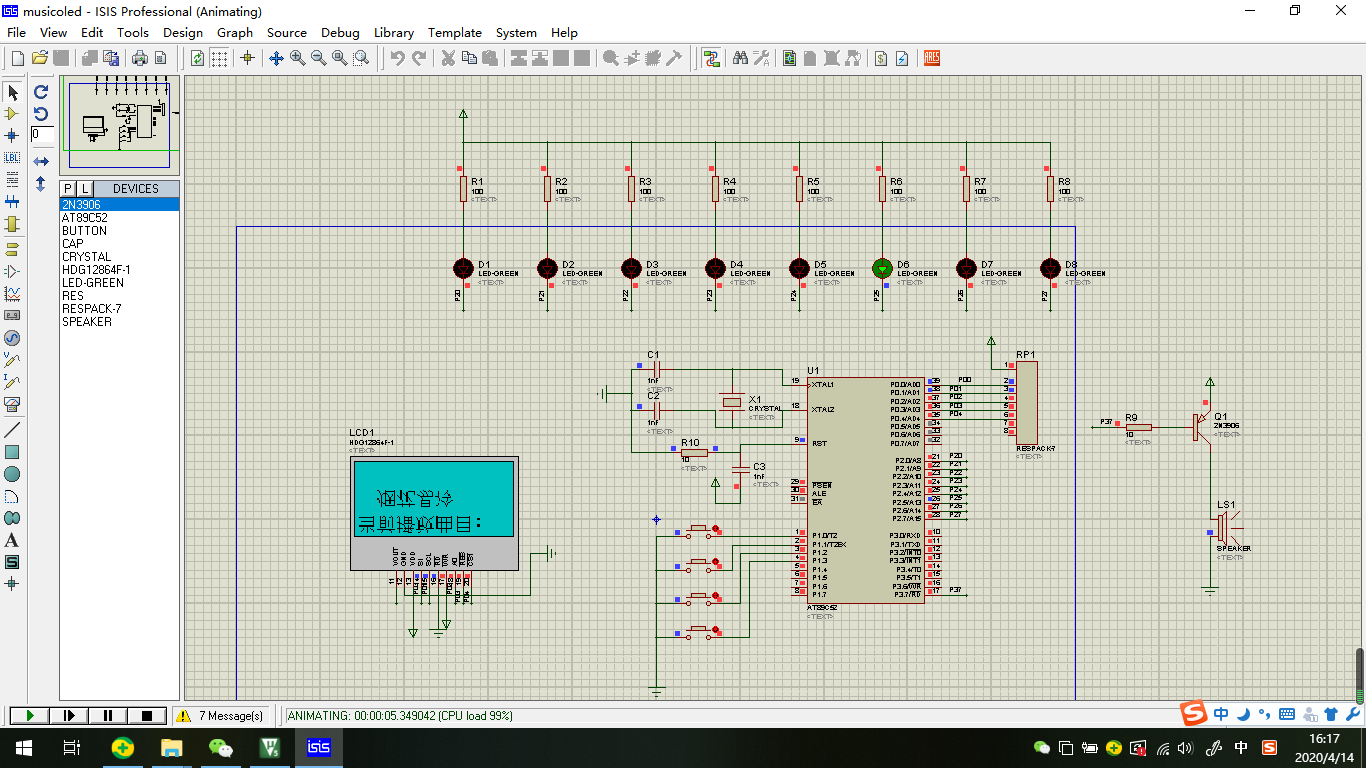
Task: Choose the Component Mode tool
Action: point(13,114)
